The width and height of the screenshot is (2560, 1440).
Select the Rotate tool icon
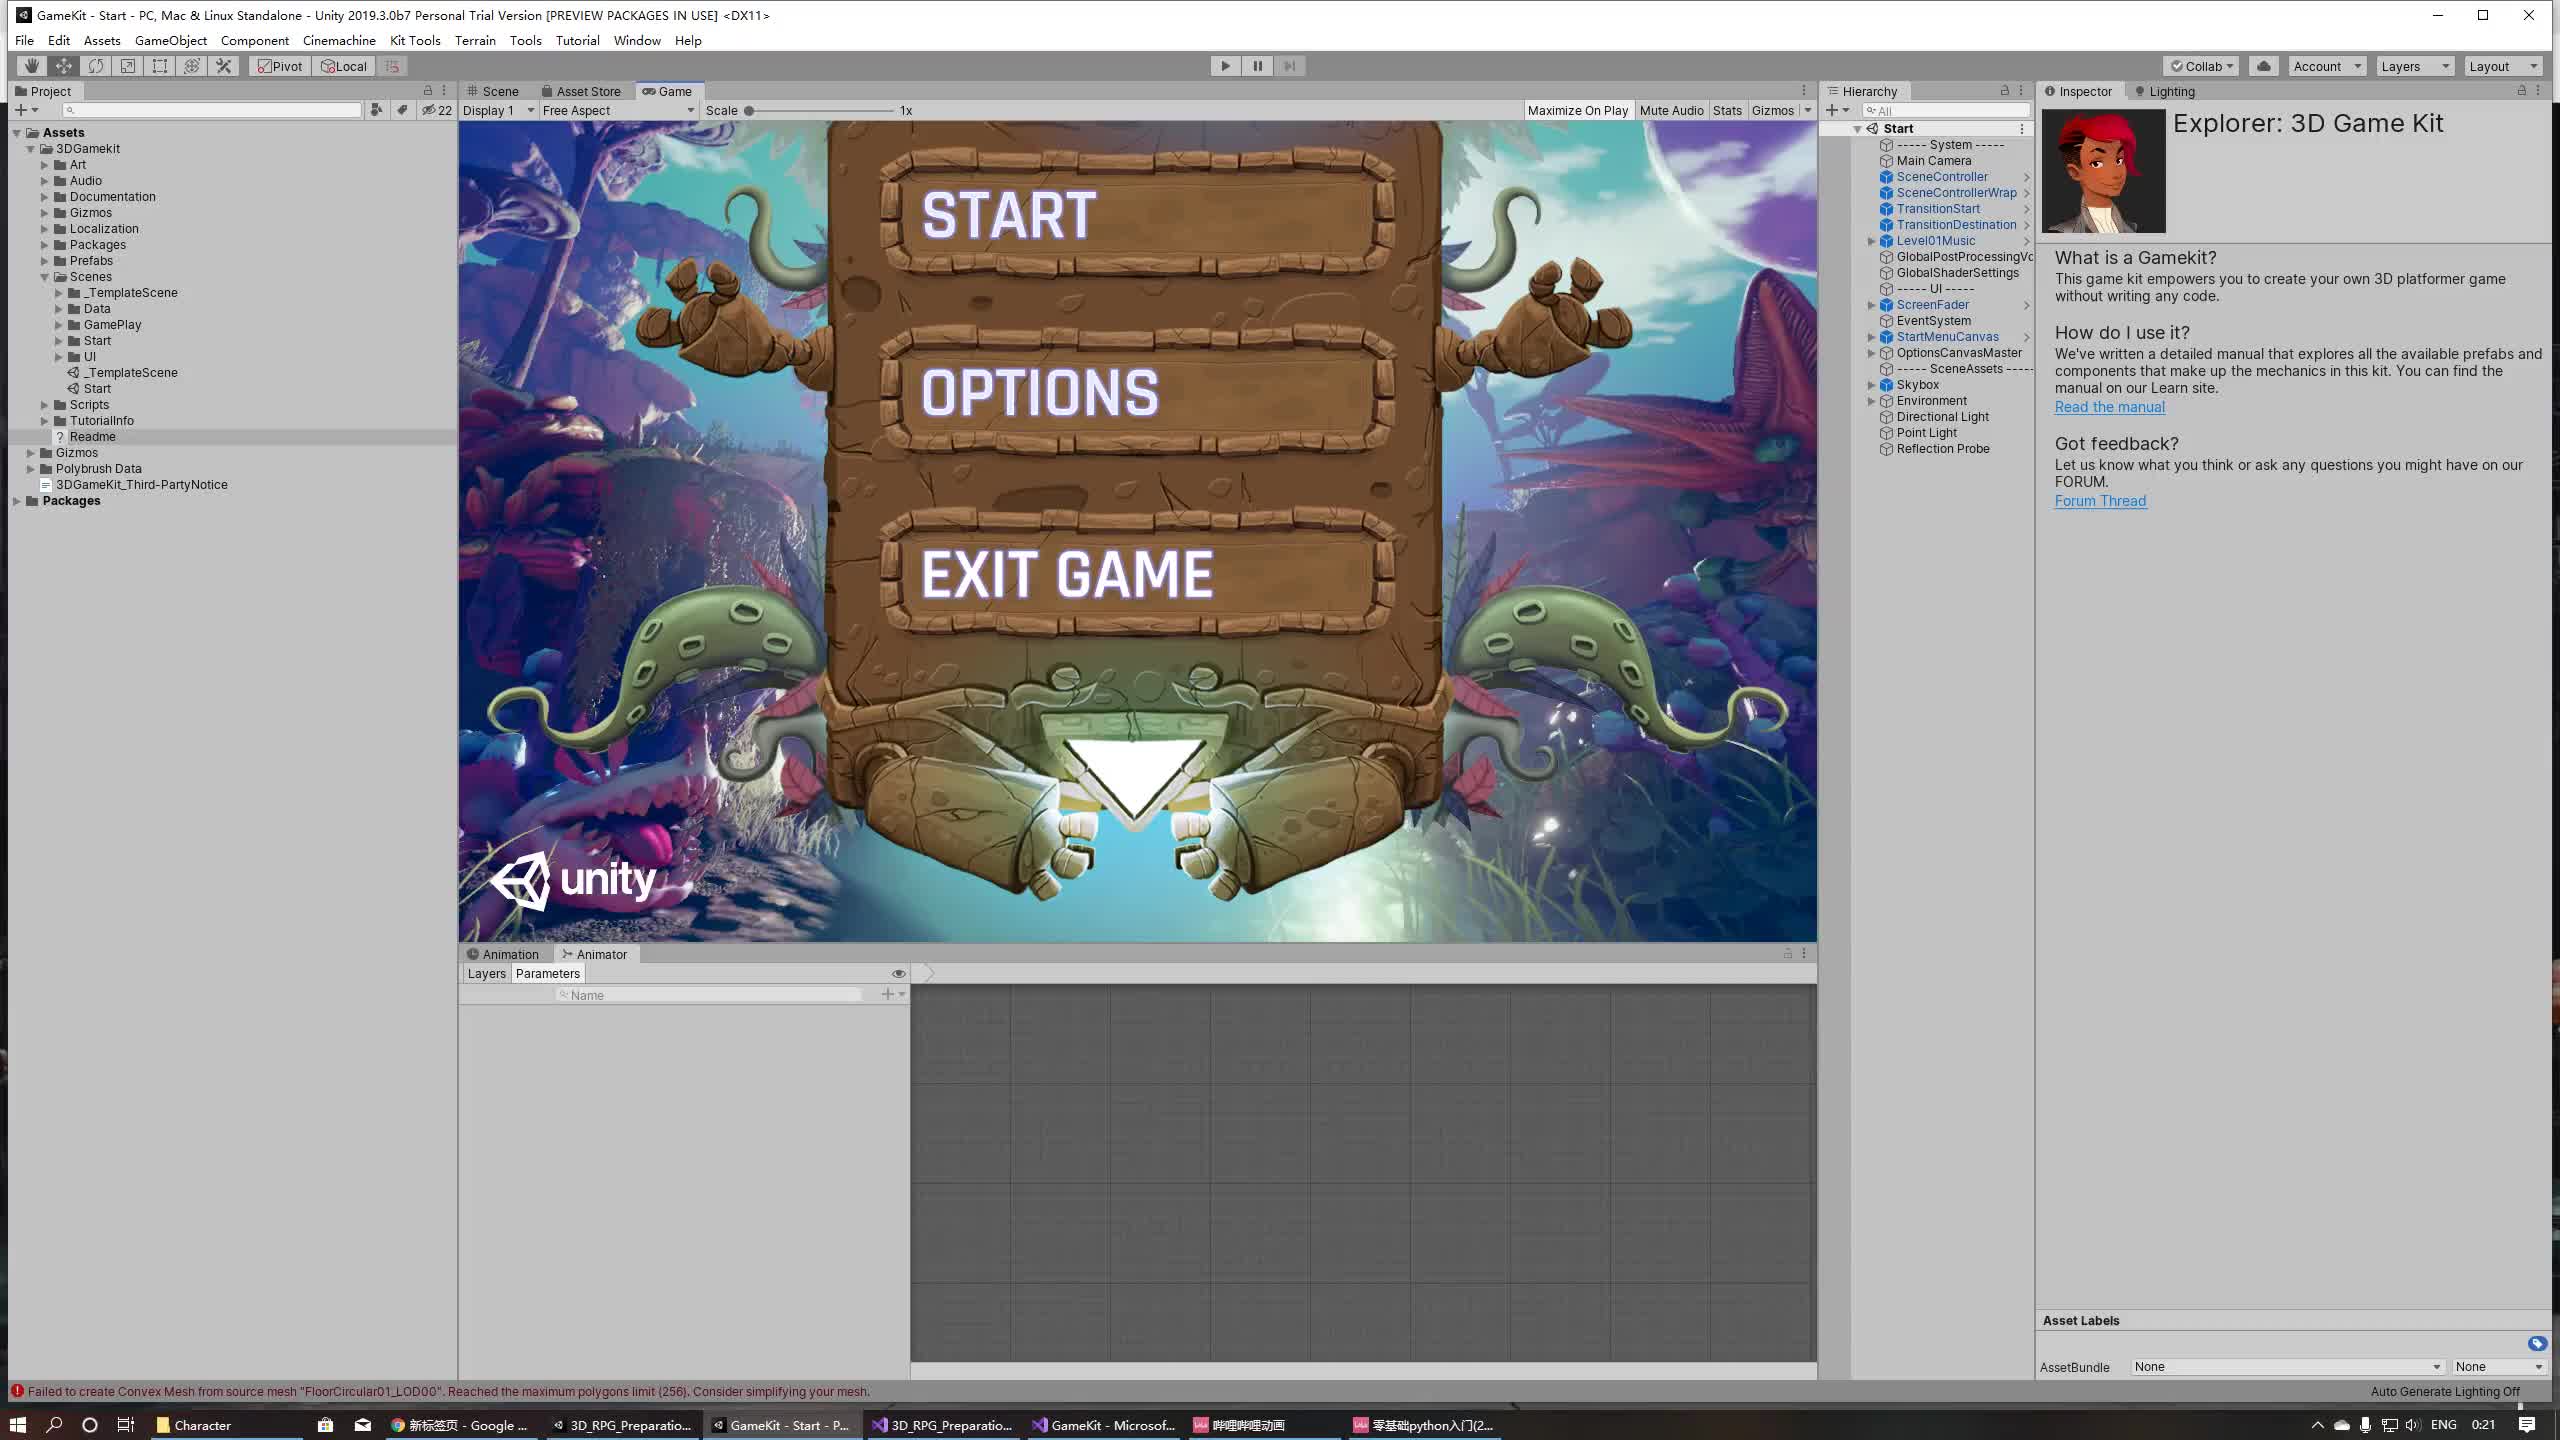tap(95, 66)
